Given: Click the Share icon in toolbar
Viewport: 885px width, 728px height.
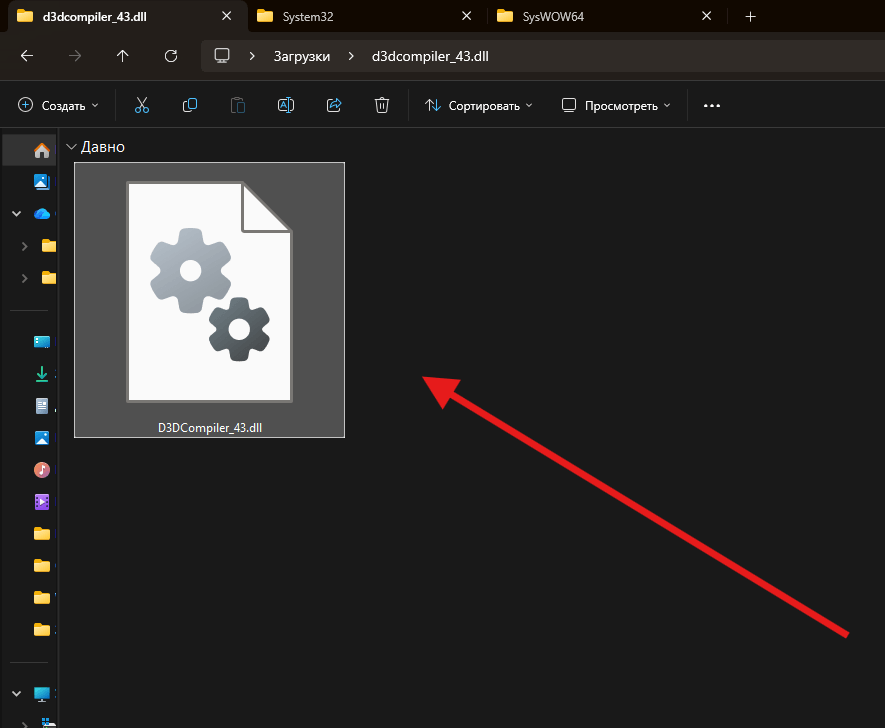Looking at the screenshot, I should pyautogui.click(x=334, y=105).
